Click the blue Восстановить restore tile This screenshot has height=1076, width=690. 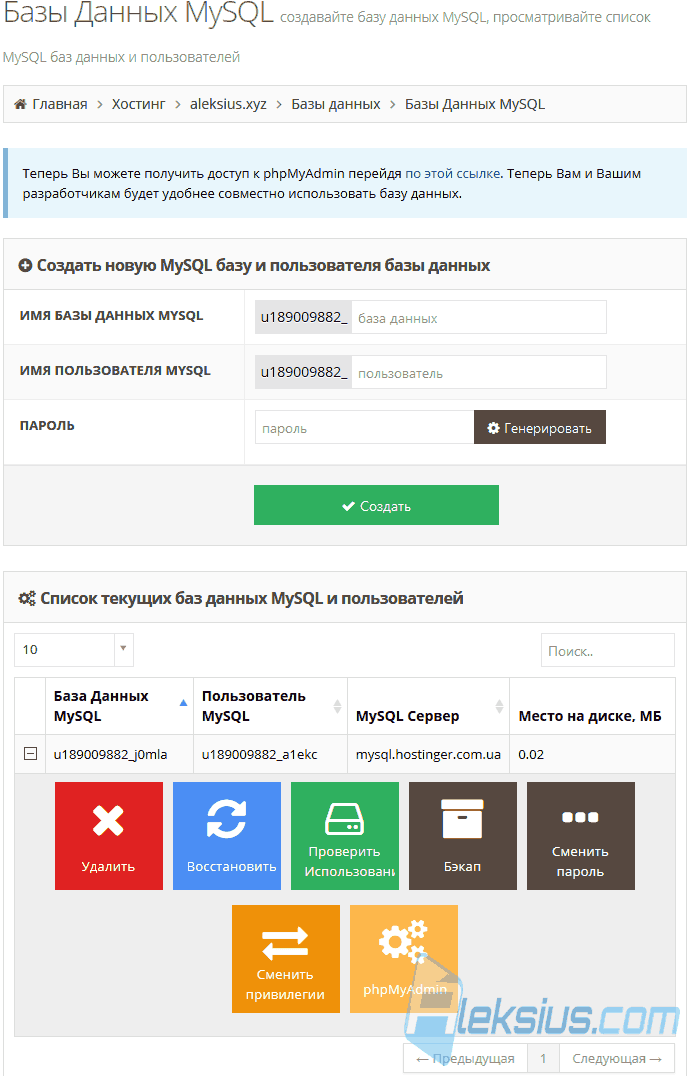click(x=226, y=835)
